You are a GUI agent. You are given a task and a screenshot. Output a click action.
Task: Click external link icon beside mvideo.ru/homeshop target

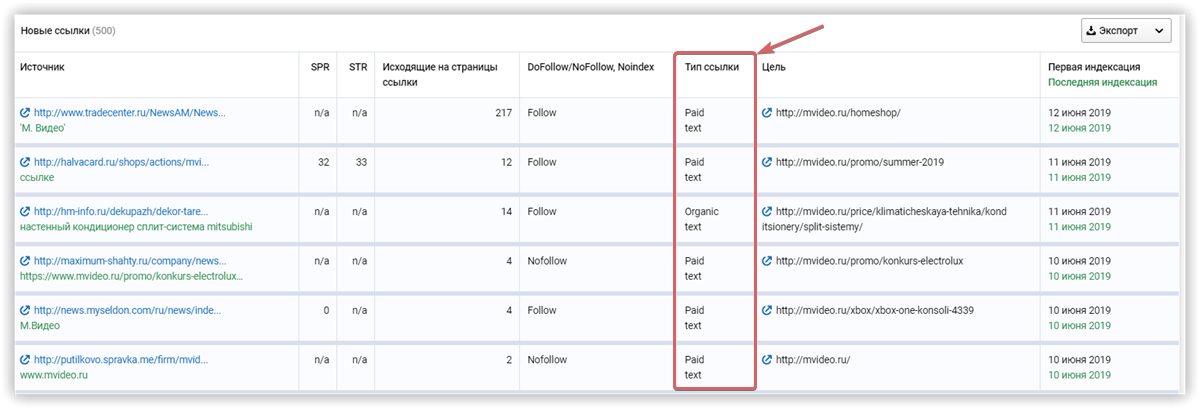pos(767,113)
